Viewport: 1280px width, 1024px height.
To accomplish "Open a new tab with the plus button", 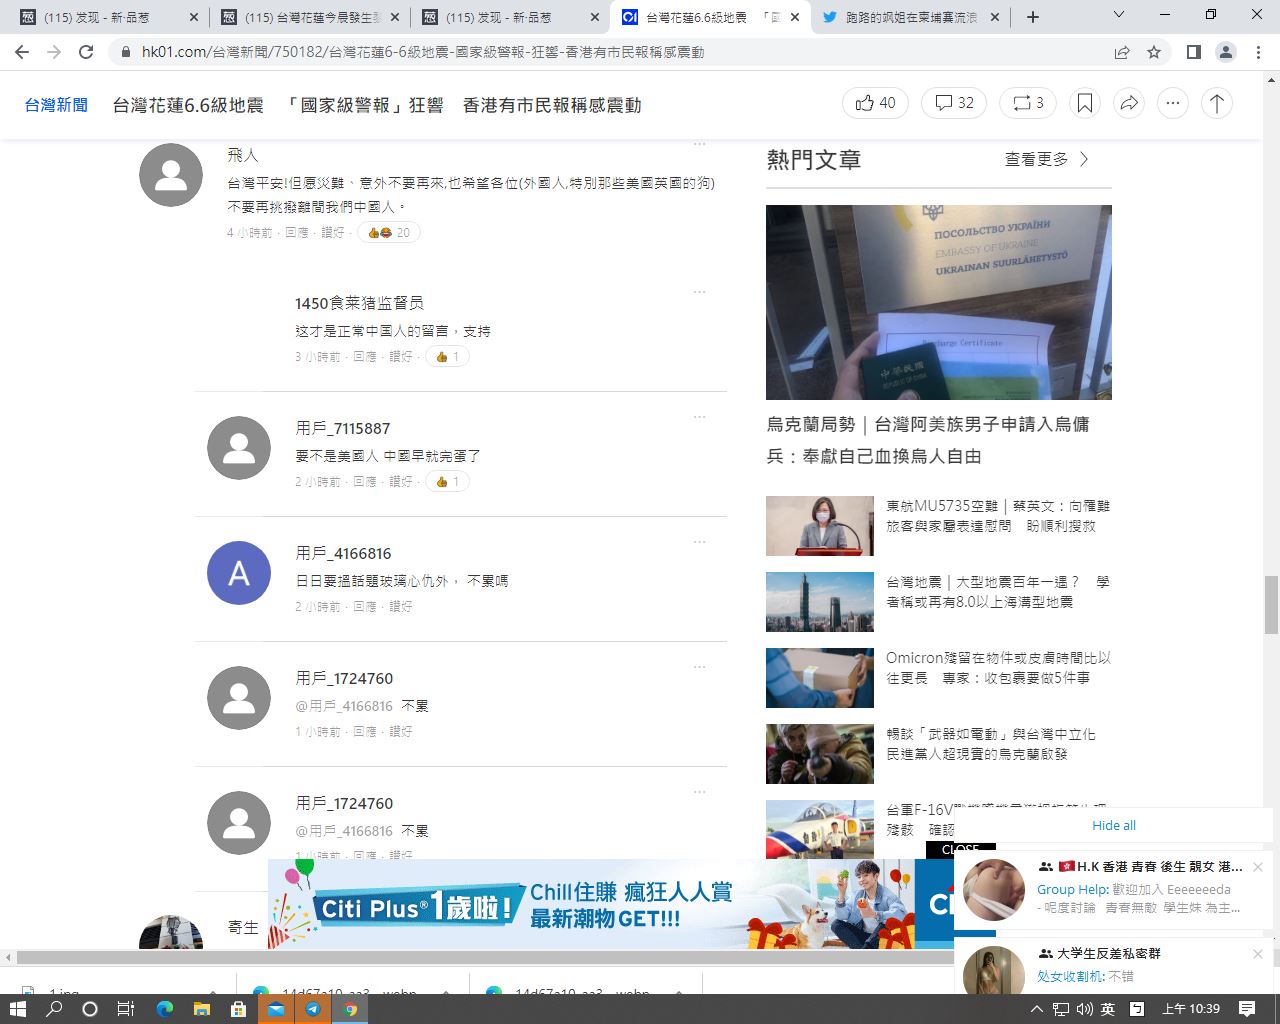I will coord(1033,17).
